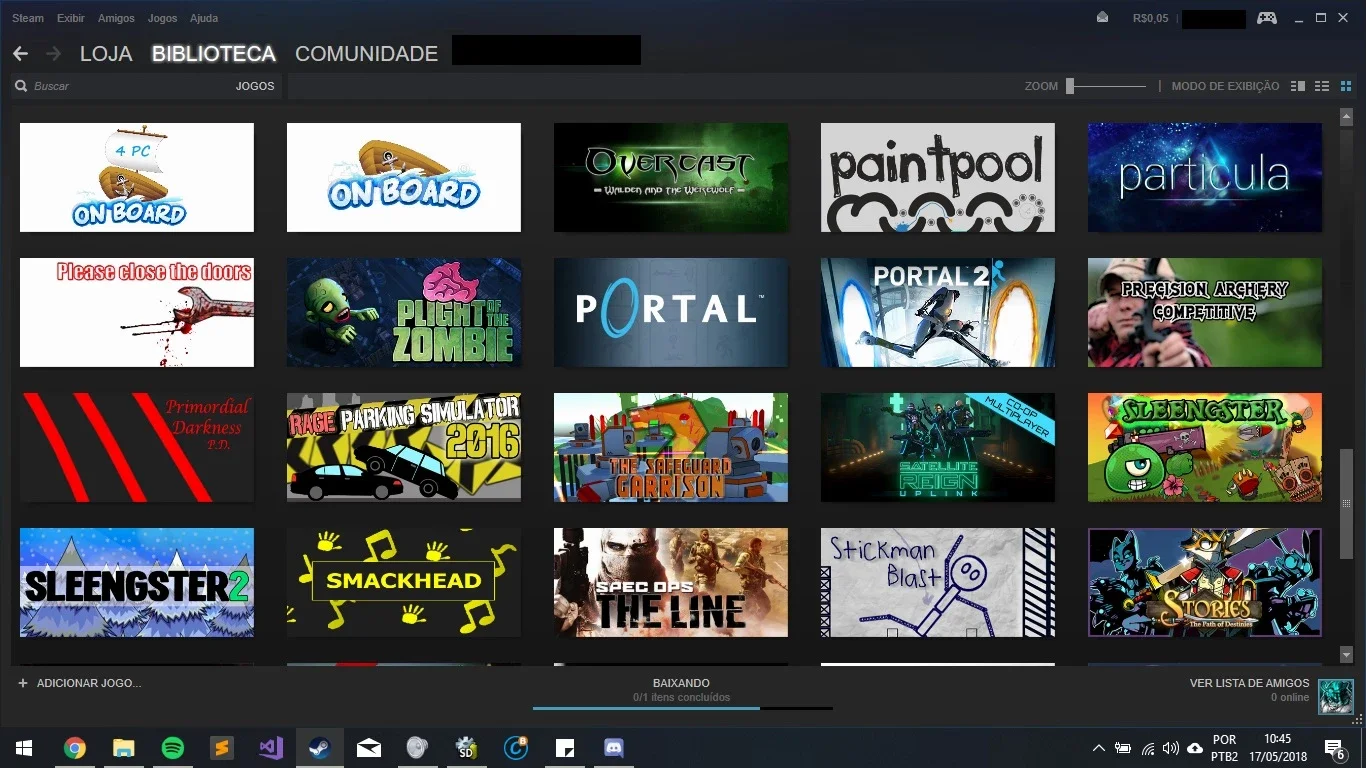Image resolution: width=1366 pixels, height=768 pixels.
Task: Expand the hidden system tray icons
Action: [x=1098, y=748]
